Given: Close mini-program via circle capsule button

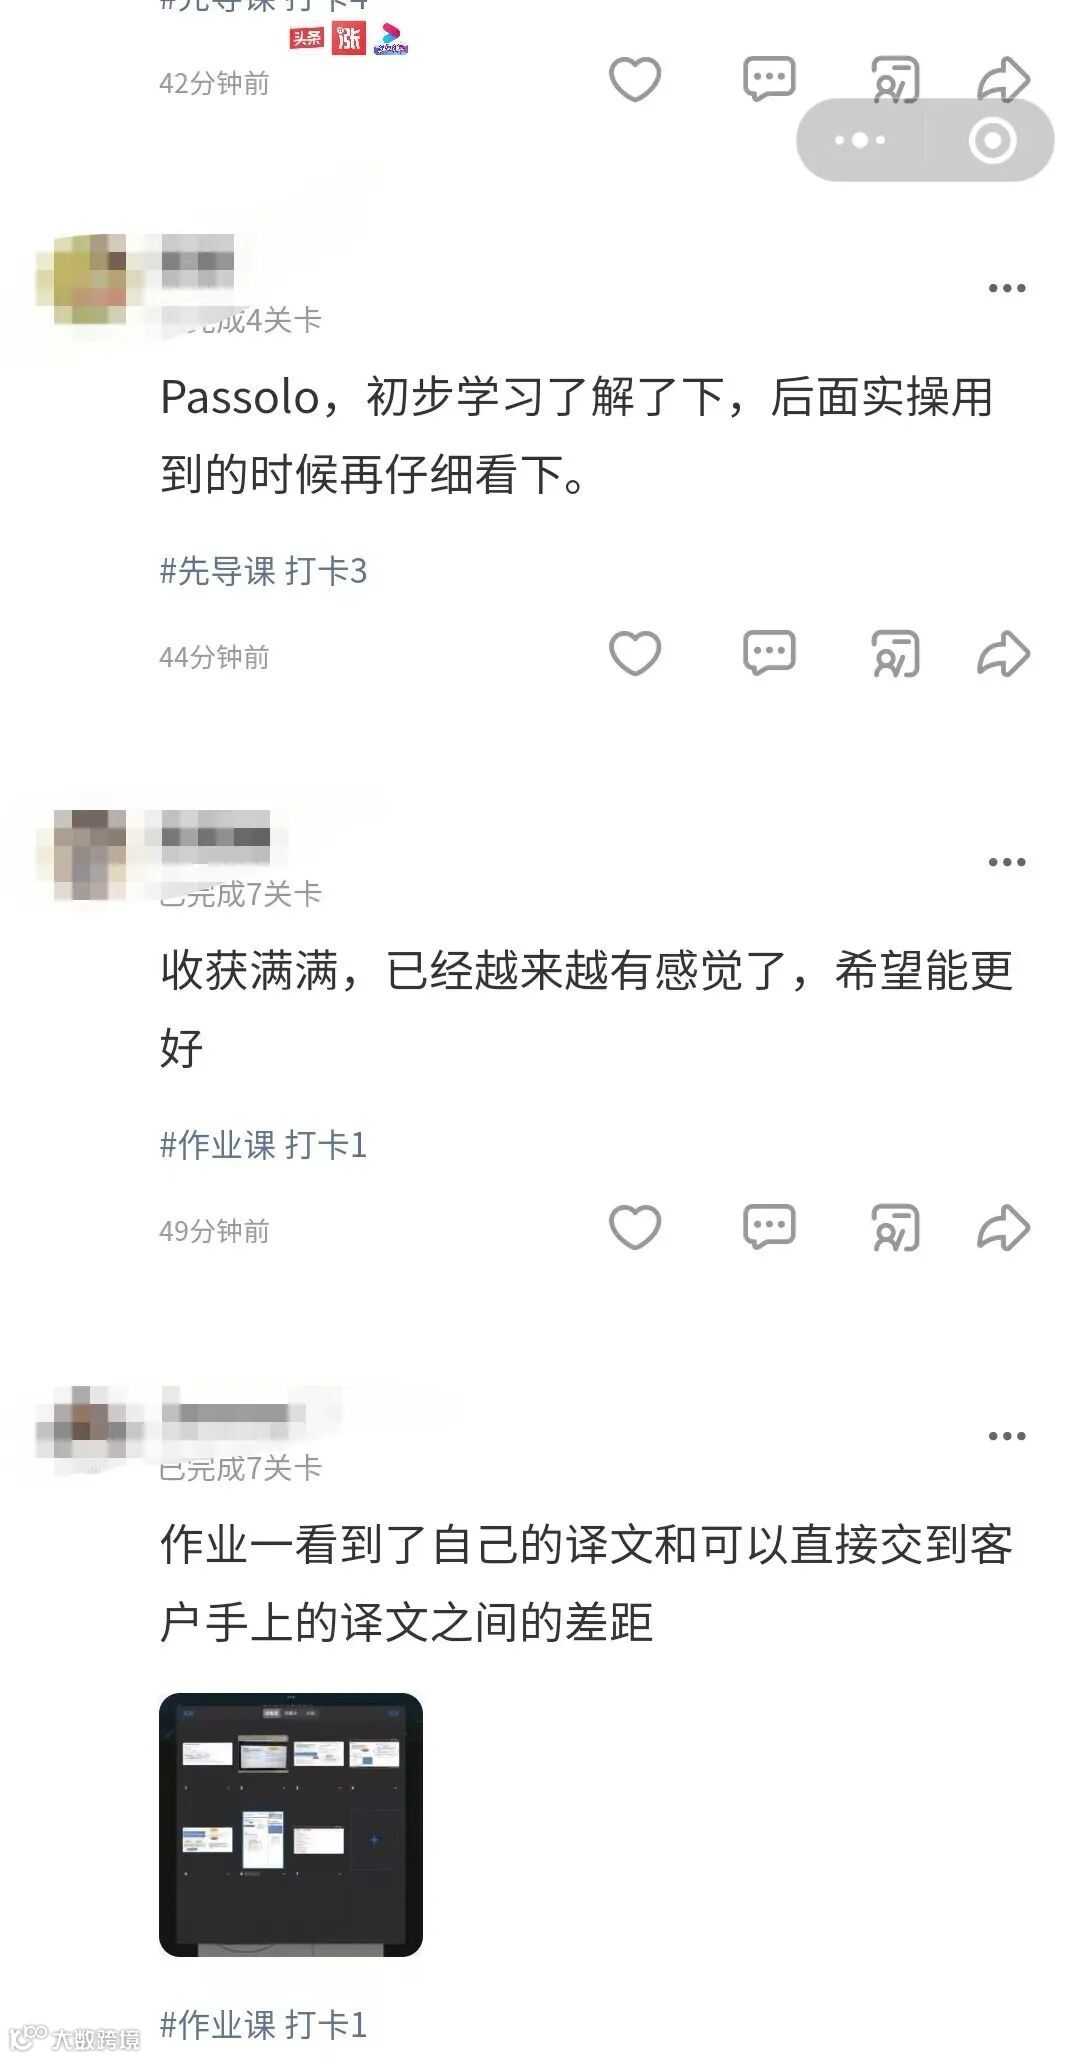Looking at the screenshot, I should (x=992, y=140).
